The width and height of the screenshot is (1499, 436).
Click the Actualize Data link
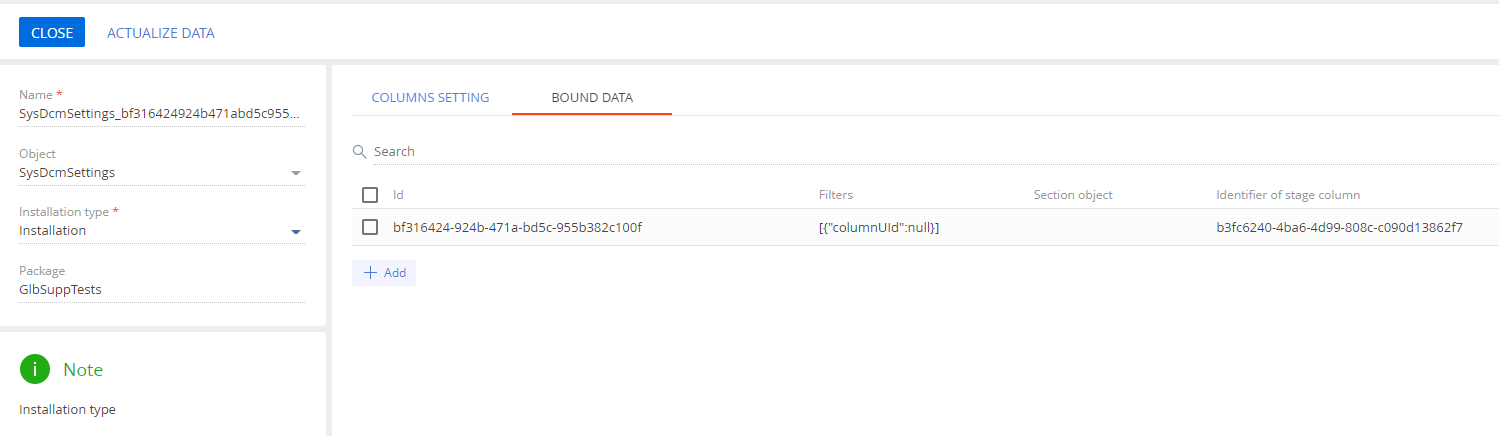point(161,33)
